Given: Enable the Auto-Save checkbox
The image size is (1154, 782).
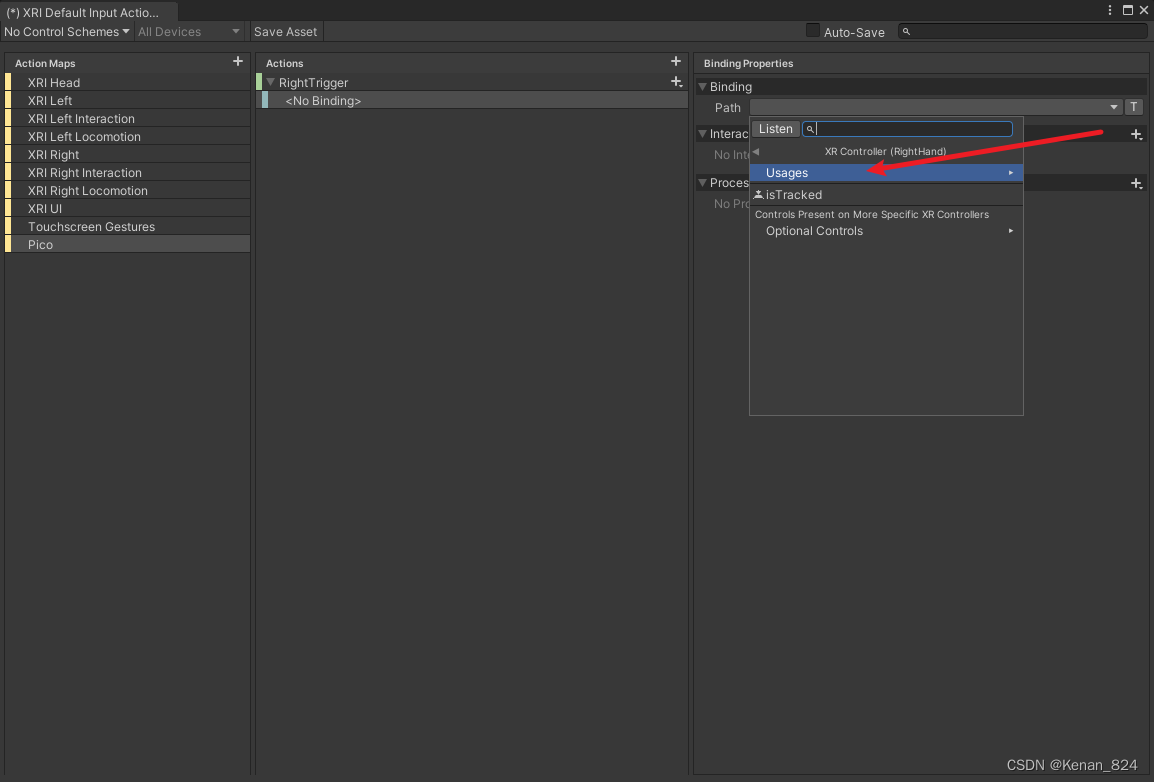Looking at the screenshot, I should click(812, 31).
